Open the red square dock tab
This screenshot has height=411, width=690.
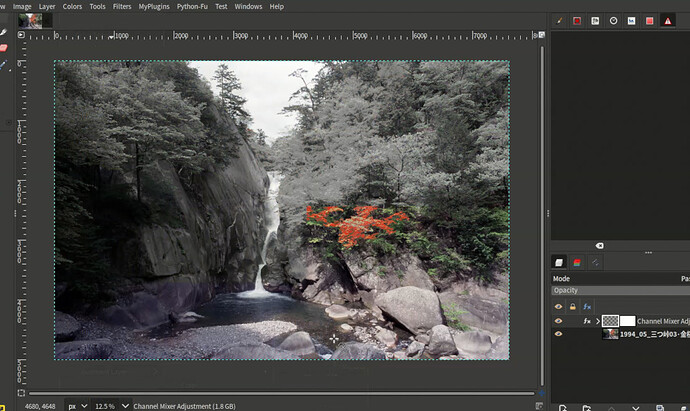click(650, 21)
